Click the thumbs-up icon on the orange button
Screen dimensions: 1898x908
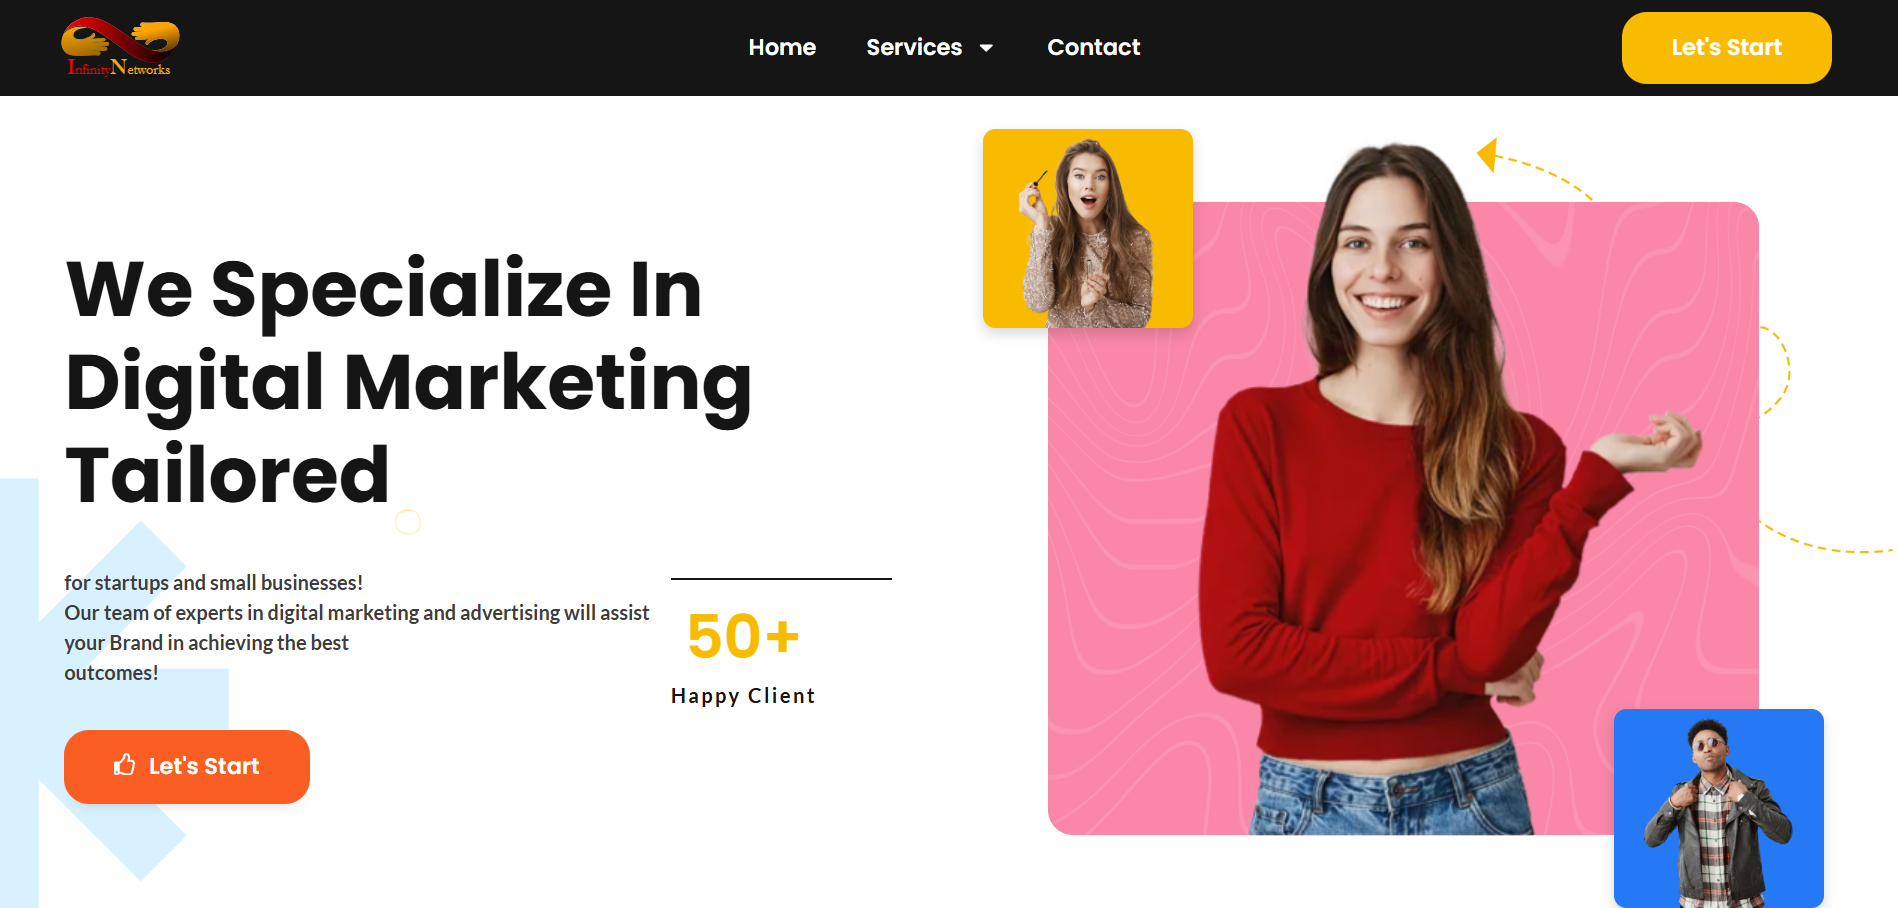(x=124, y=765)
